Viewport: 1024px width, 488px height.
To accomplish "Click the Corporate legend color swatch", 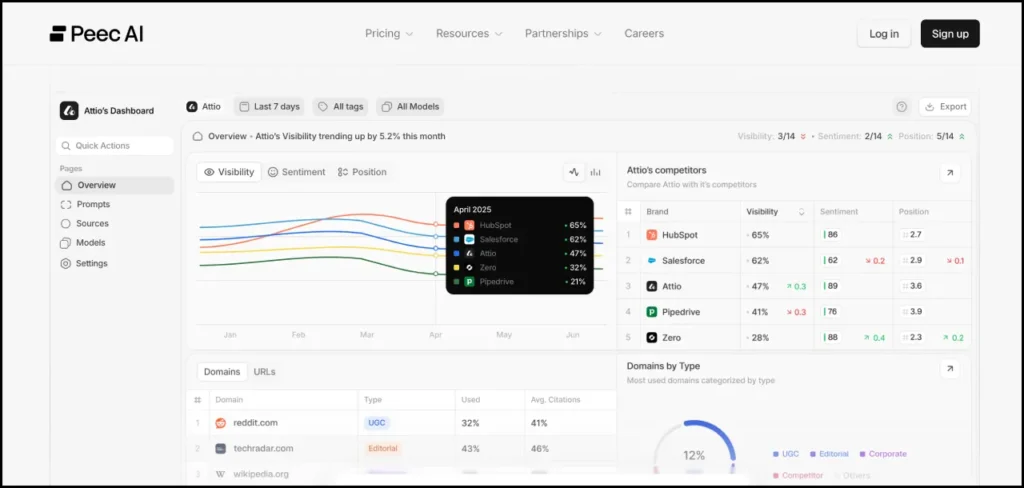I will (x=862, y=454).
